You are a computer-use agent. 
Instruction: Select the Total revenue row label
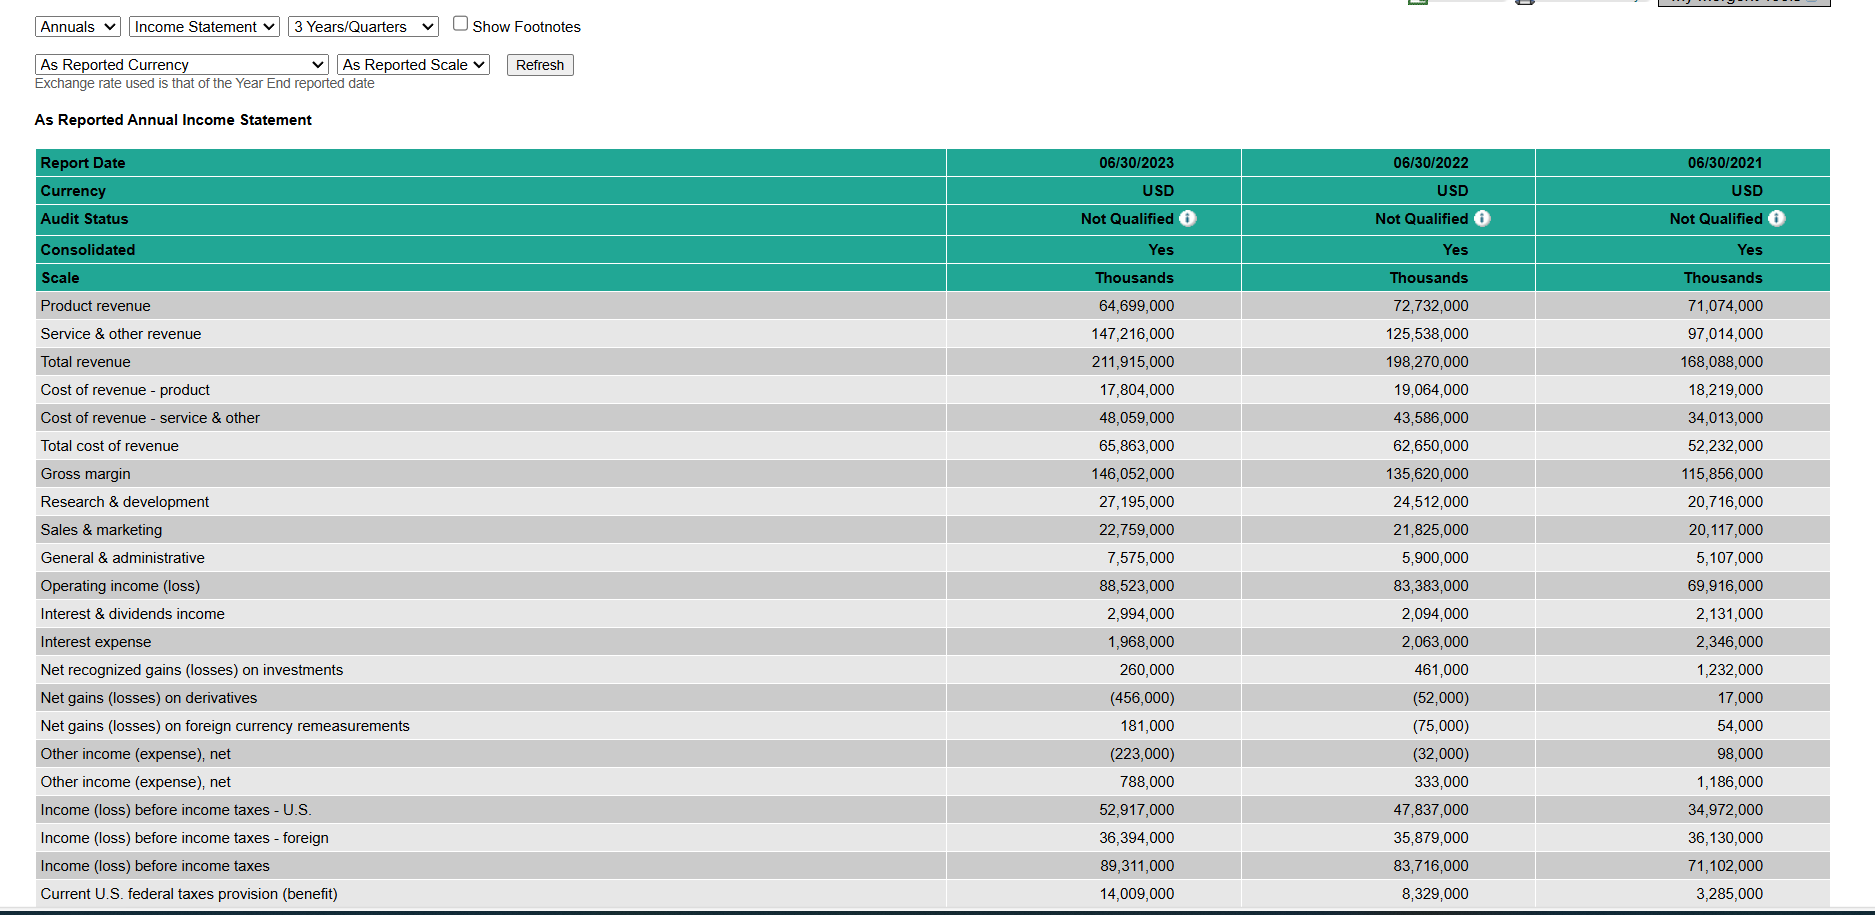[x=85, y=361]
